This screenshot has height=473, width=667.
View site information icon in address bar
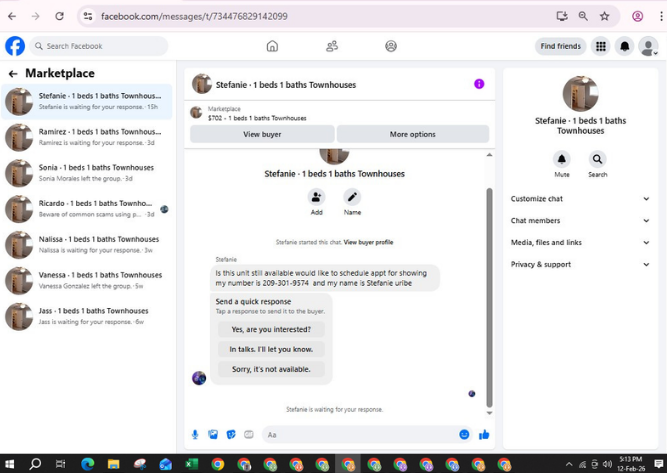coord(88,16)
